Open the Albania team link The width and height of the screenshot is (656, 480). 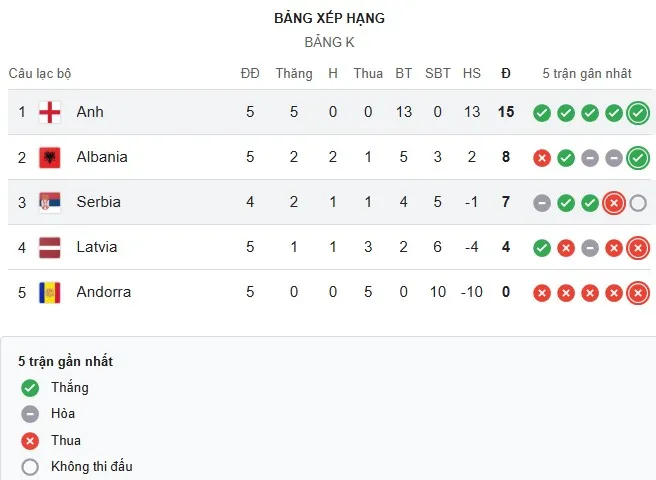[102, 157]
